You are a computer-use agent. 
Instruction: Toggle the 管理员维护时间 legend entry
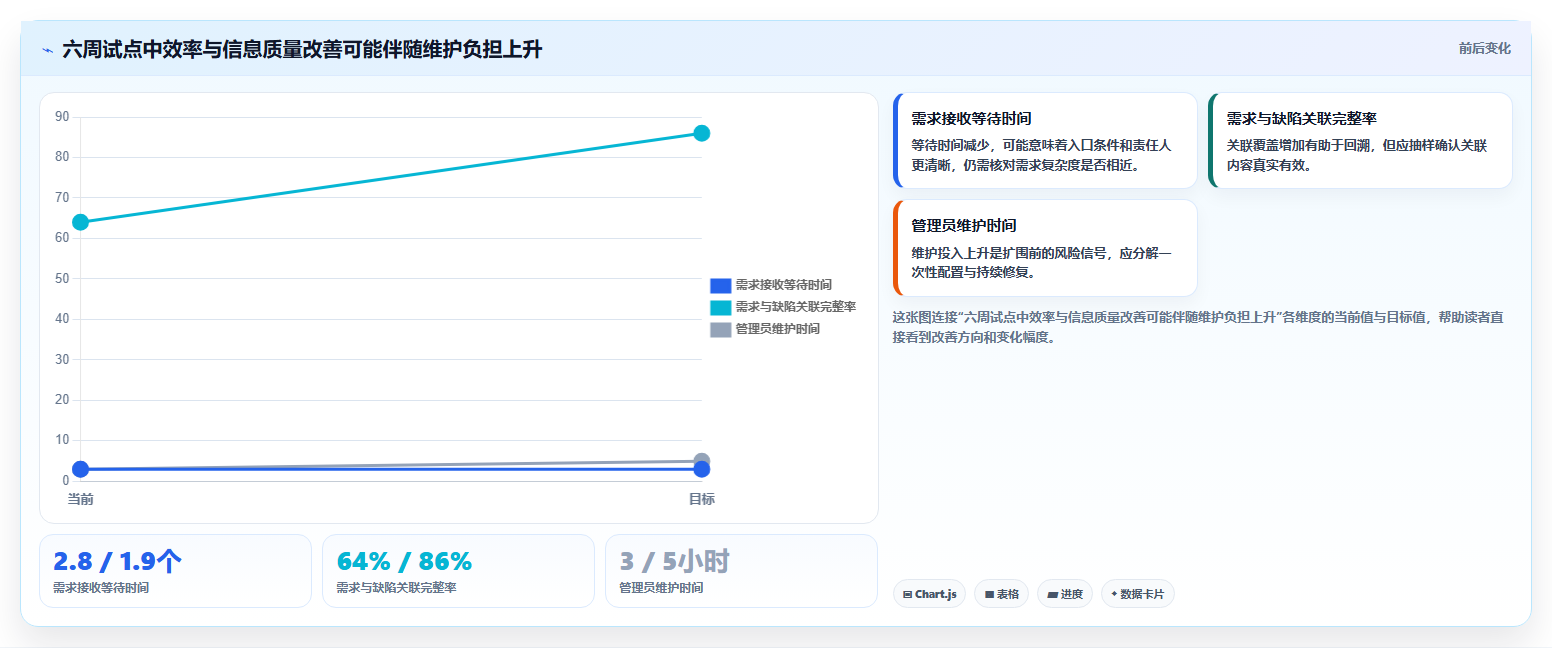click(x=764, y=329)
